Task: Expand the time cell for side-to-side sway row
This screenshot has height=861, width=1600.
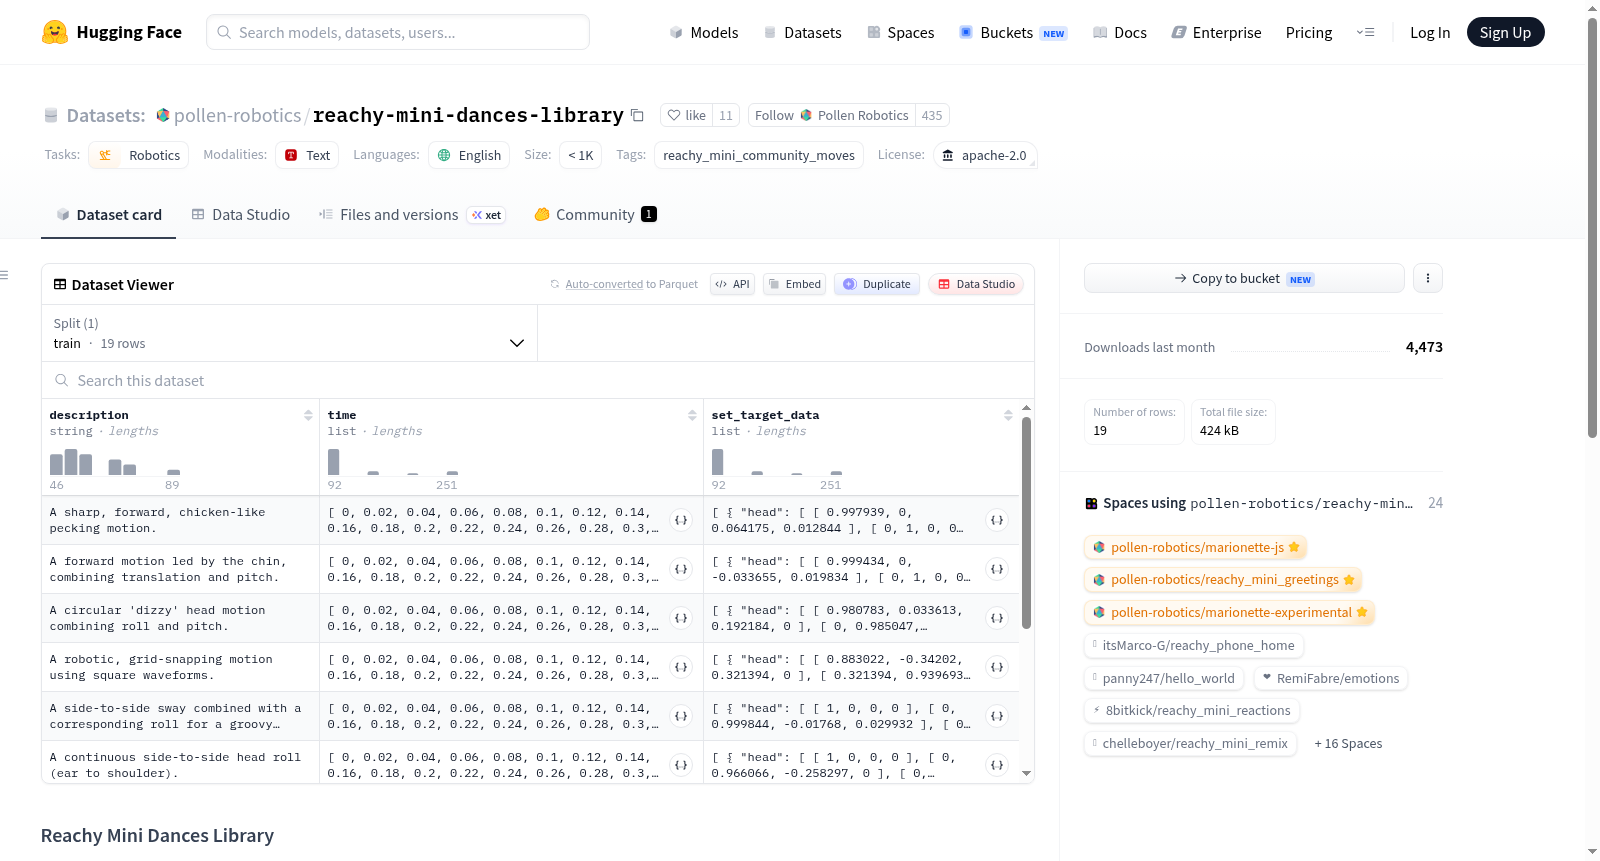Action: click(681, 716)
